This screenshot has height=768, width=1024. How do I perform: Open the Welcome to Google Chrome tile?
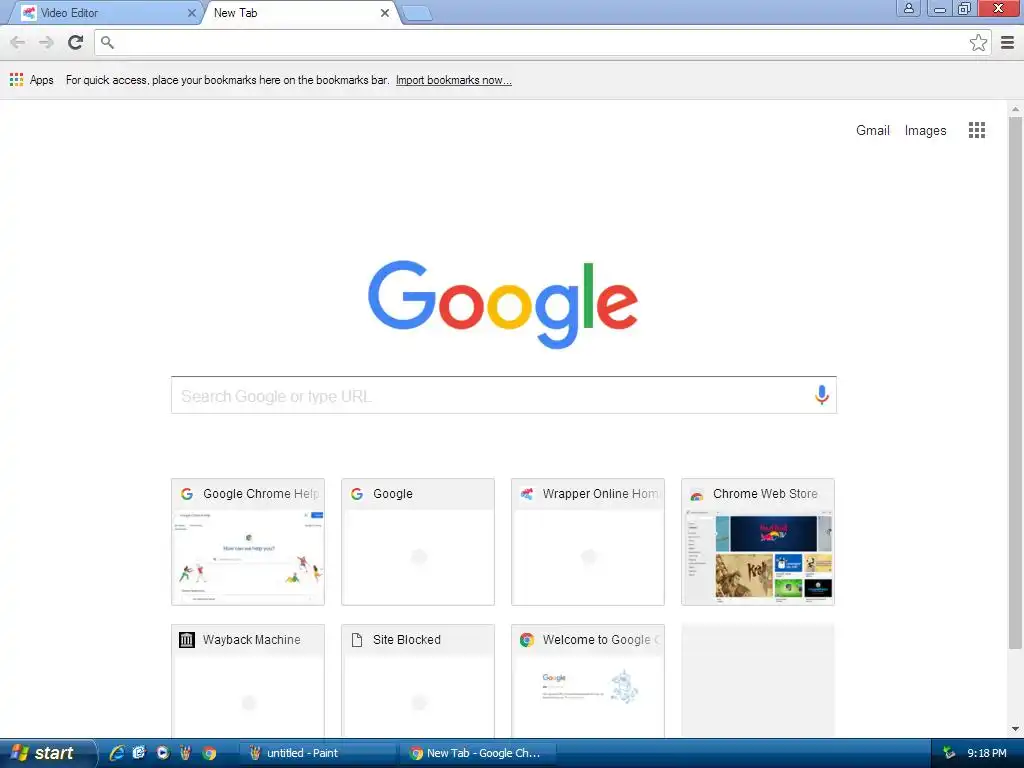point(588,681)
